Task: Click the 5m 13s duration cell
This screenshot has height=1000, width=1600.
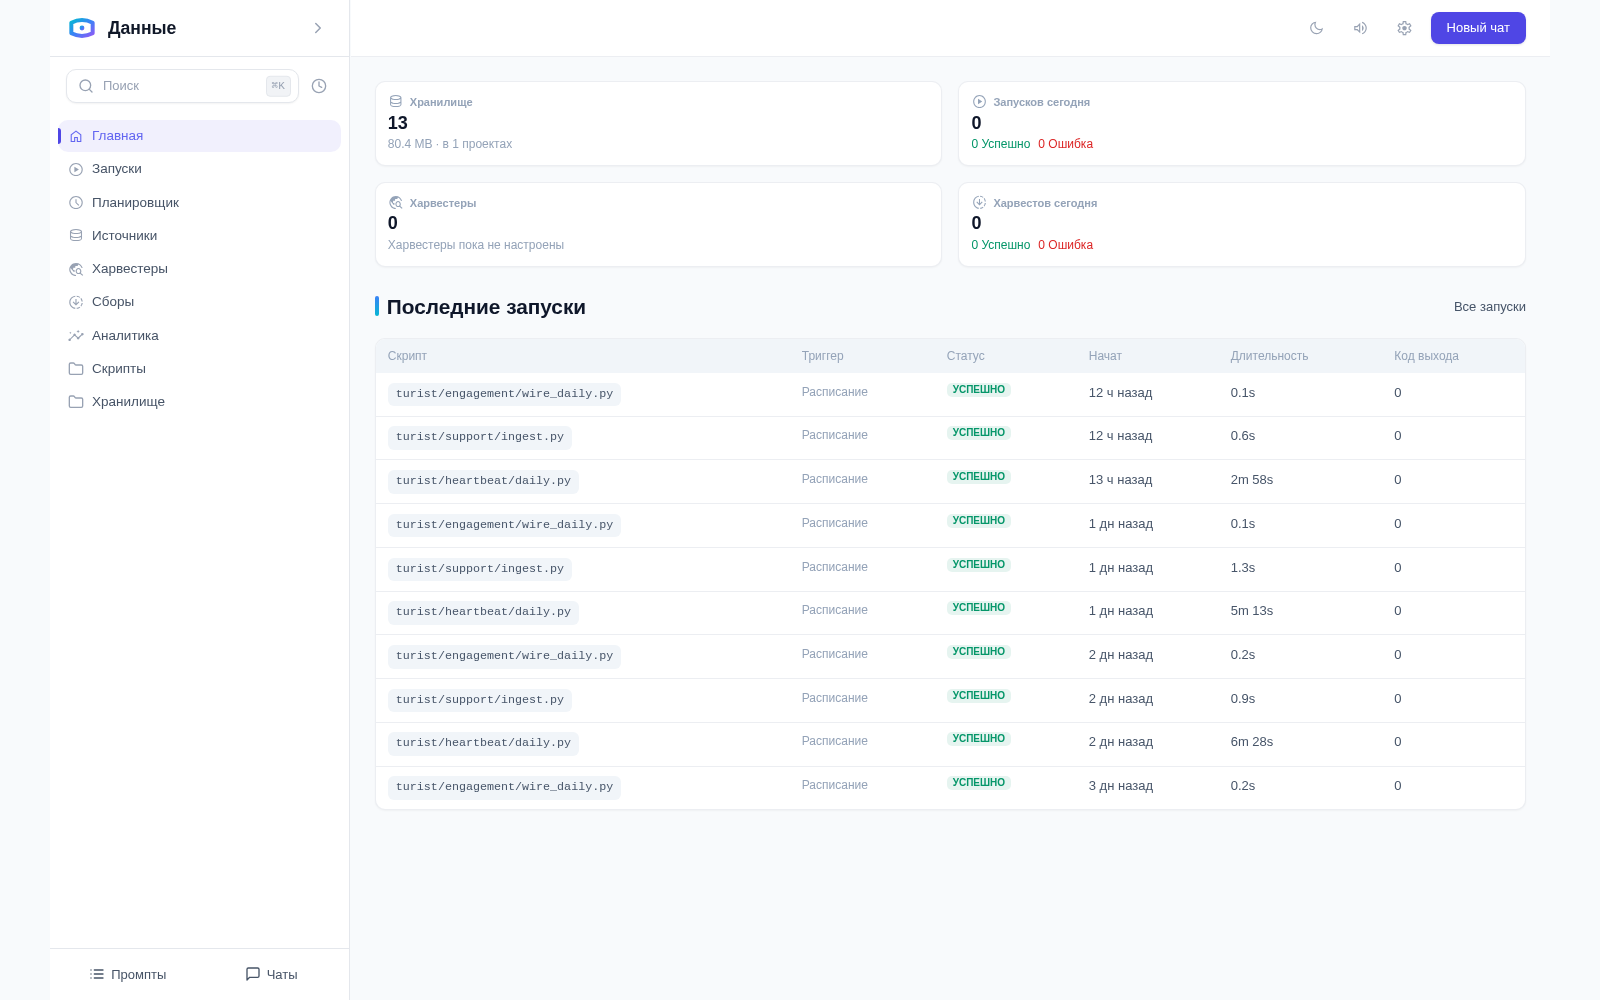Action: click(x=1252, y=611)
